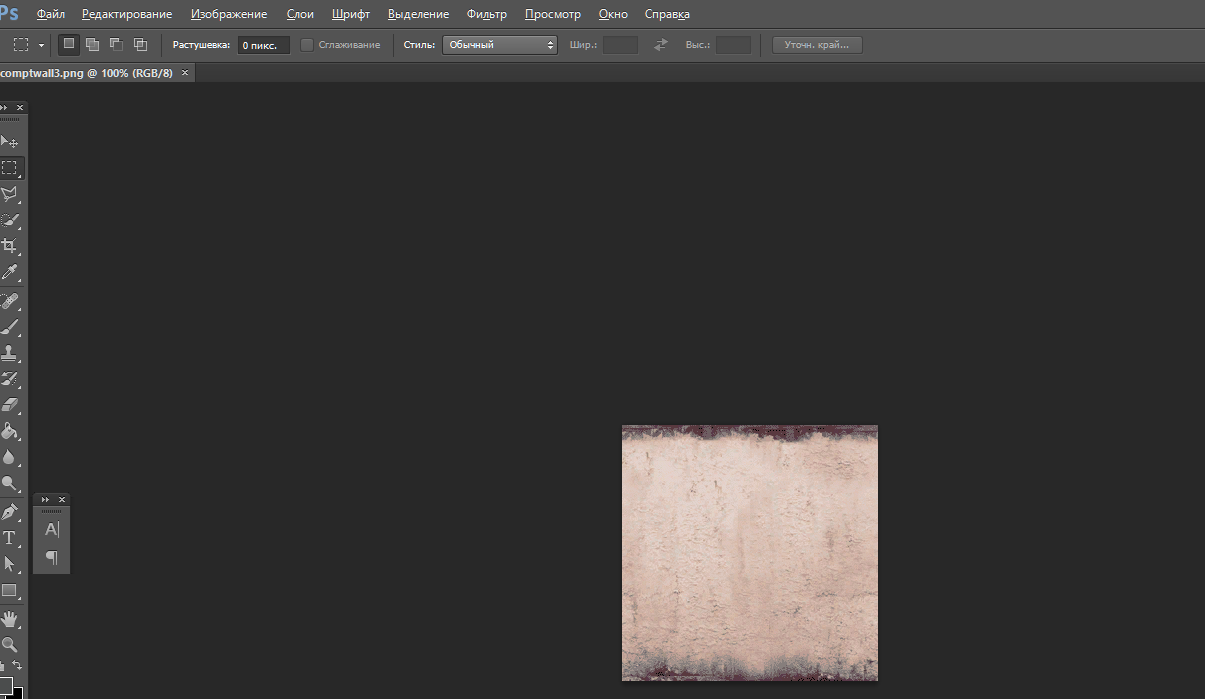Select the Horizontal Type tool
Screen dimensions: 1205x699
tap(10, 538)
